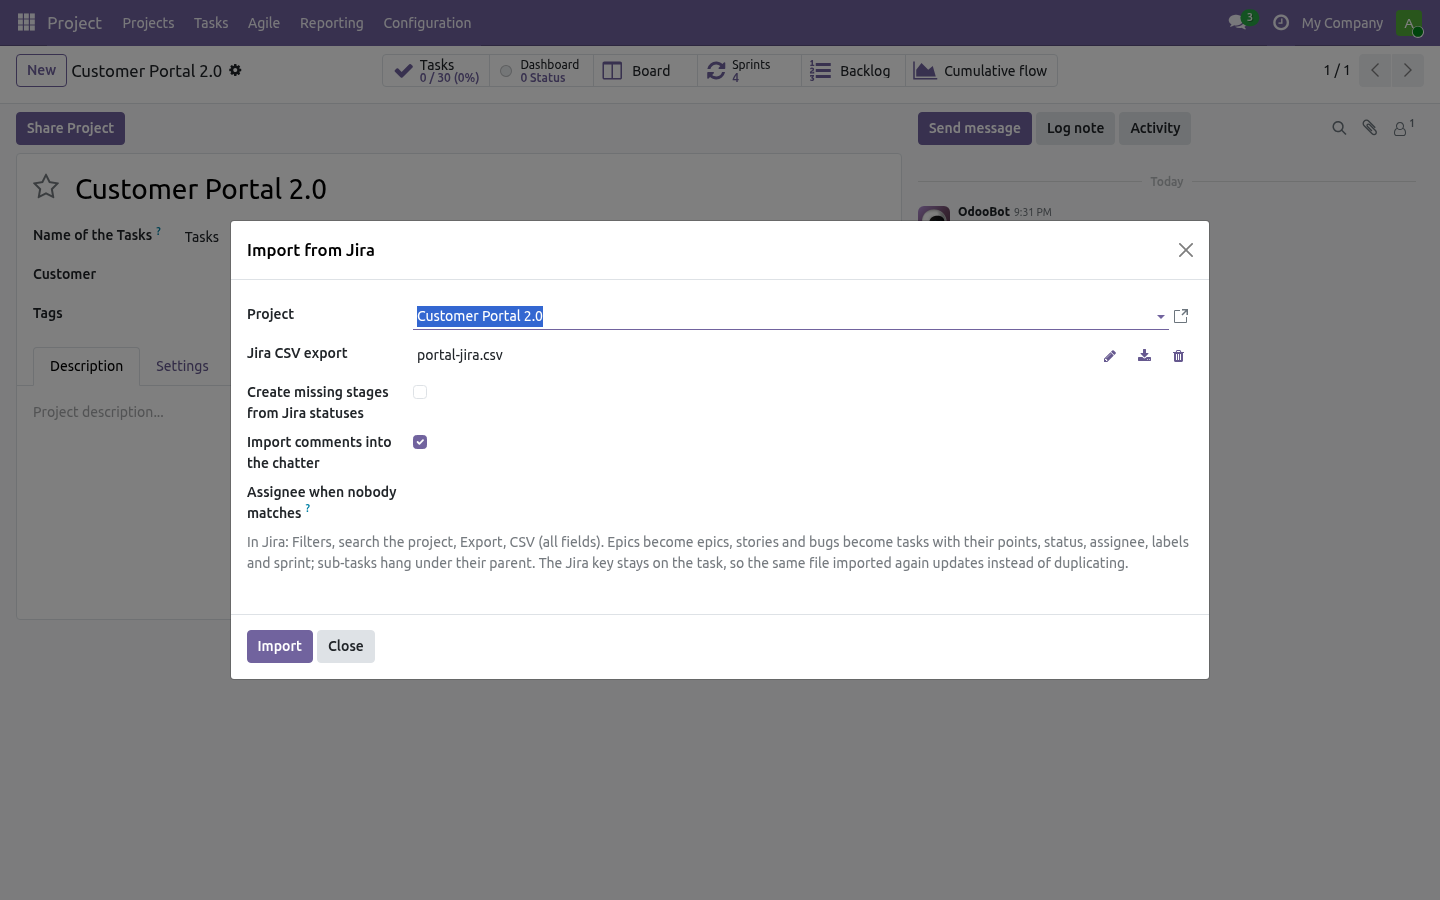Image resolution: width=1440 pixels, height=900 pixels.
Task: Open the apps grid menu icon
Action: click(27, 22)
